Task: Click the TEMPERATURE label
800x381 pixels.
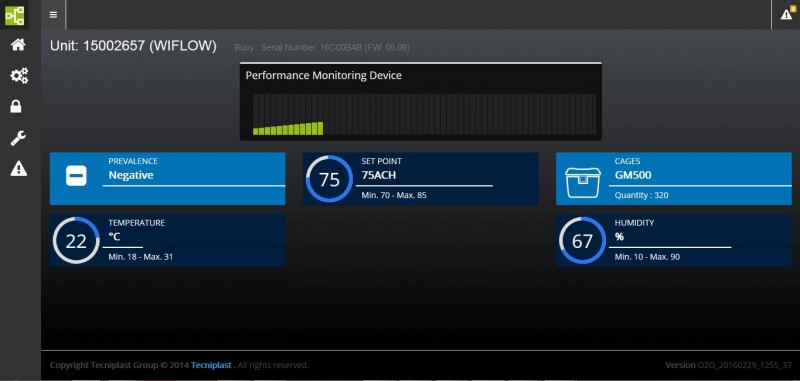Action: [x=136, y=223]
